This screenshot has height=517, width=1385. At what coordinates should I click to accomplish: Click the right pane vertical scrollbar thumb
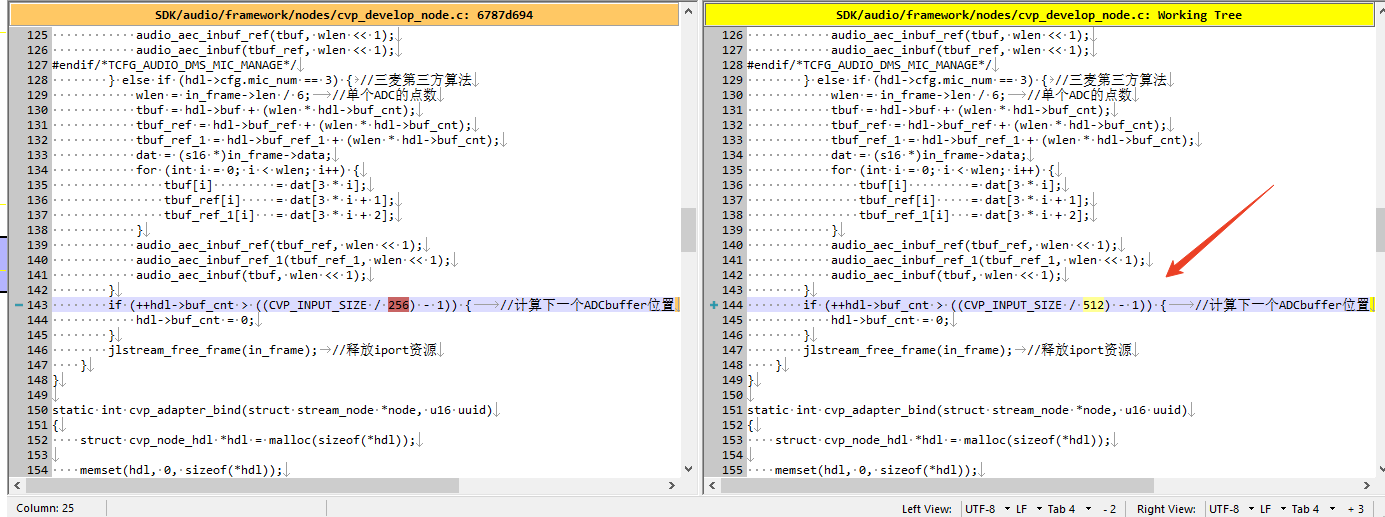point(1380,230)
